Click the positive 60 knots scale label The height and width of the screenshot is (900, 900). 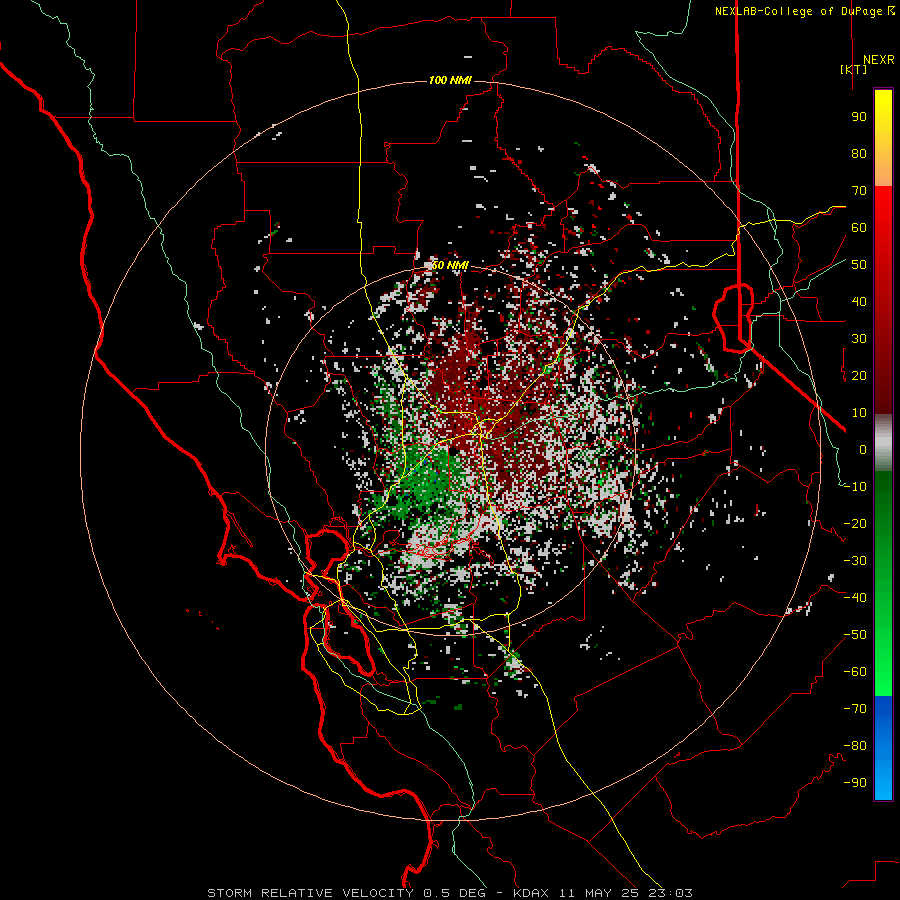[859, 228]
